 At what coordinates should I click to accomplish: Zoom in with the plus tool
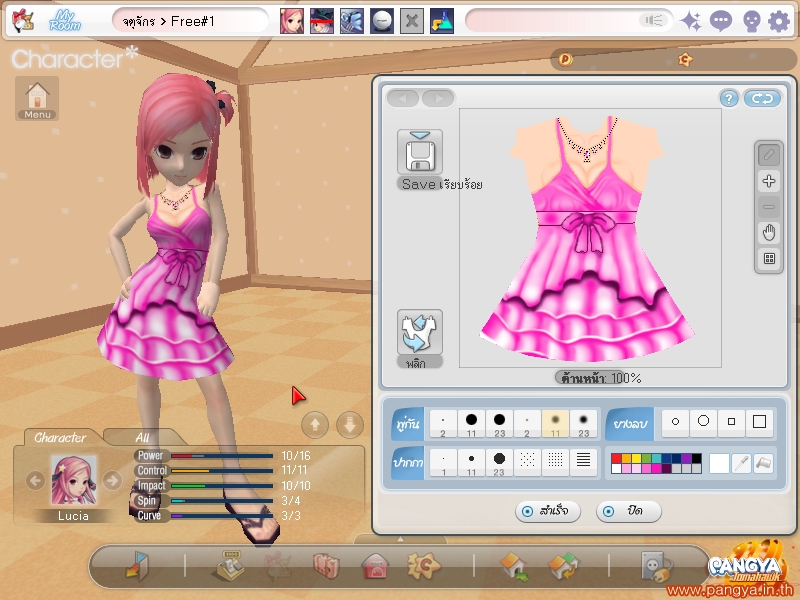769,181
